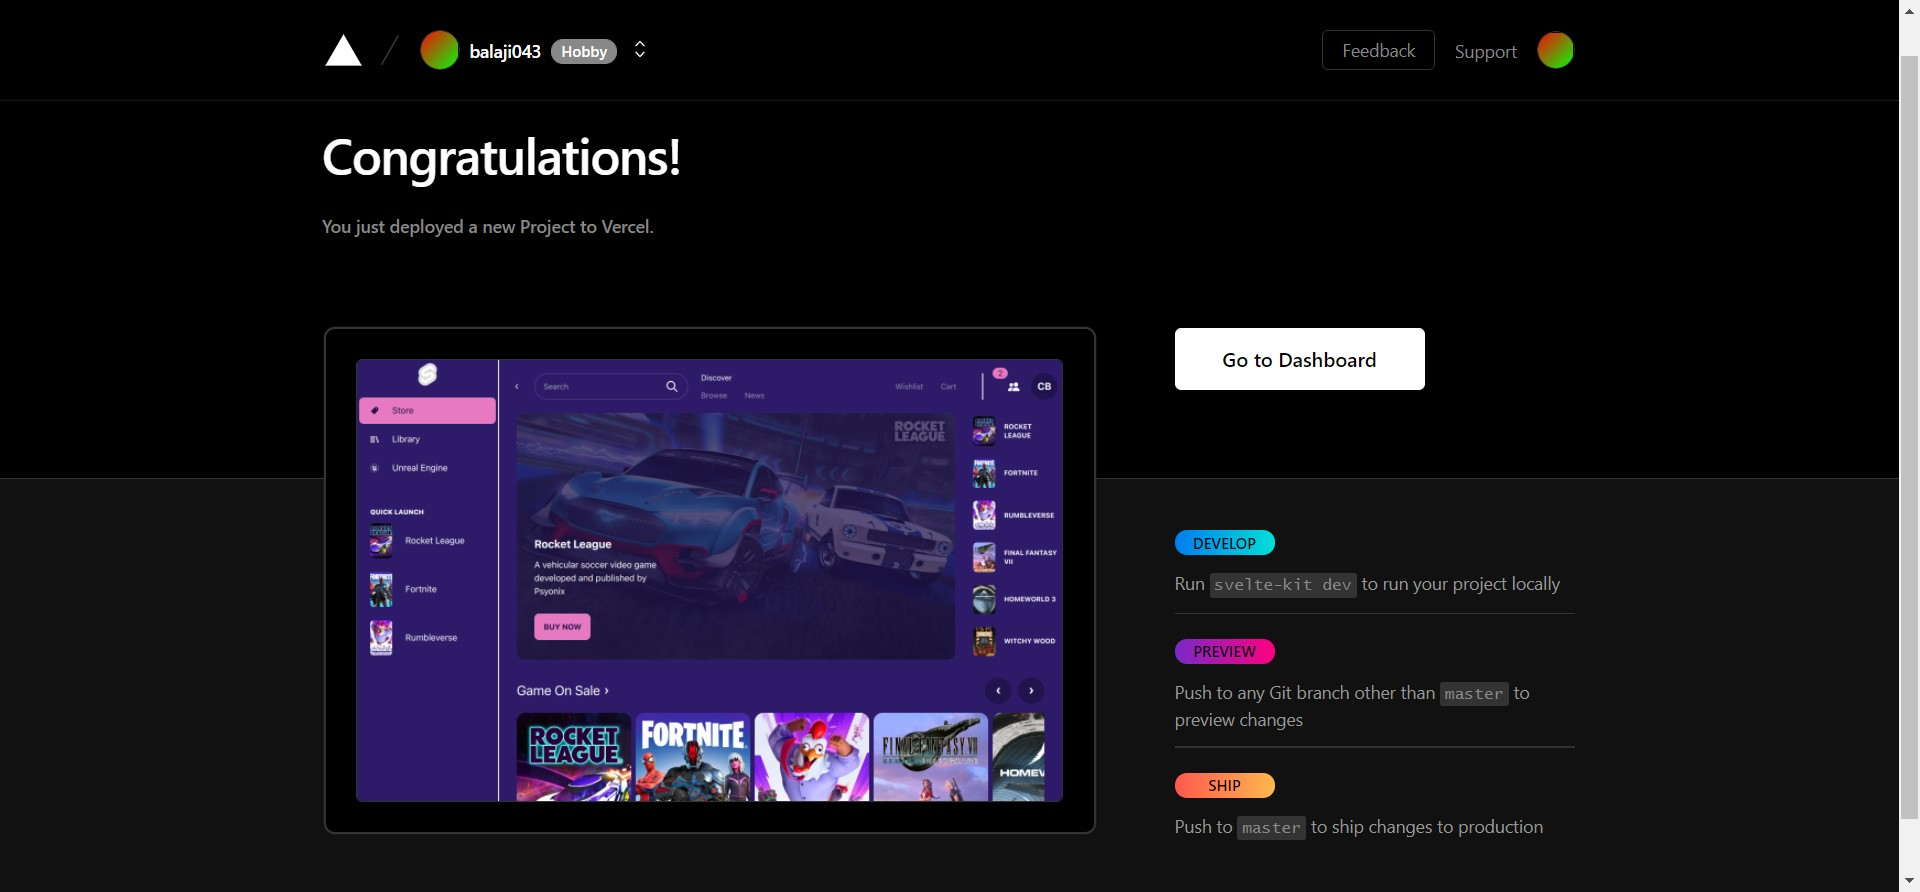Click Final Fantasy sale card in preview
Viewport: 1920px width, 892px height.
click(x=931, y=757)
